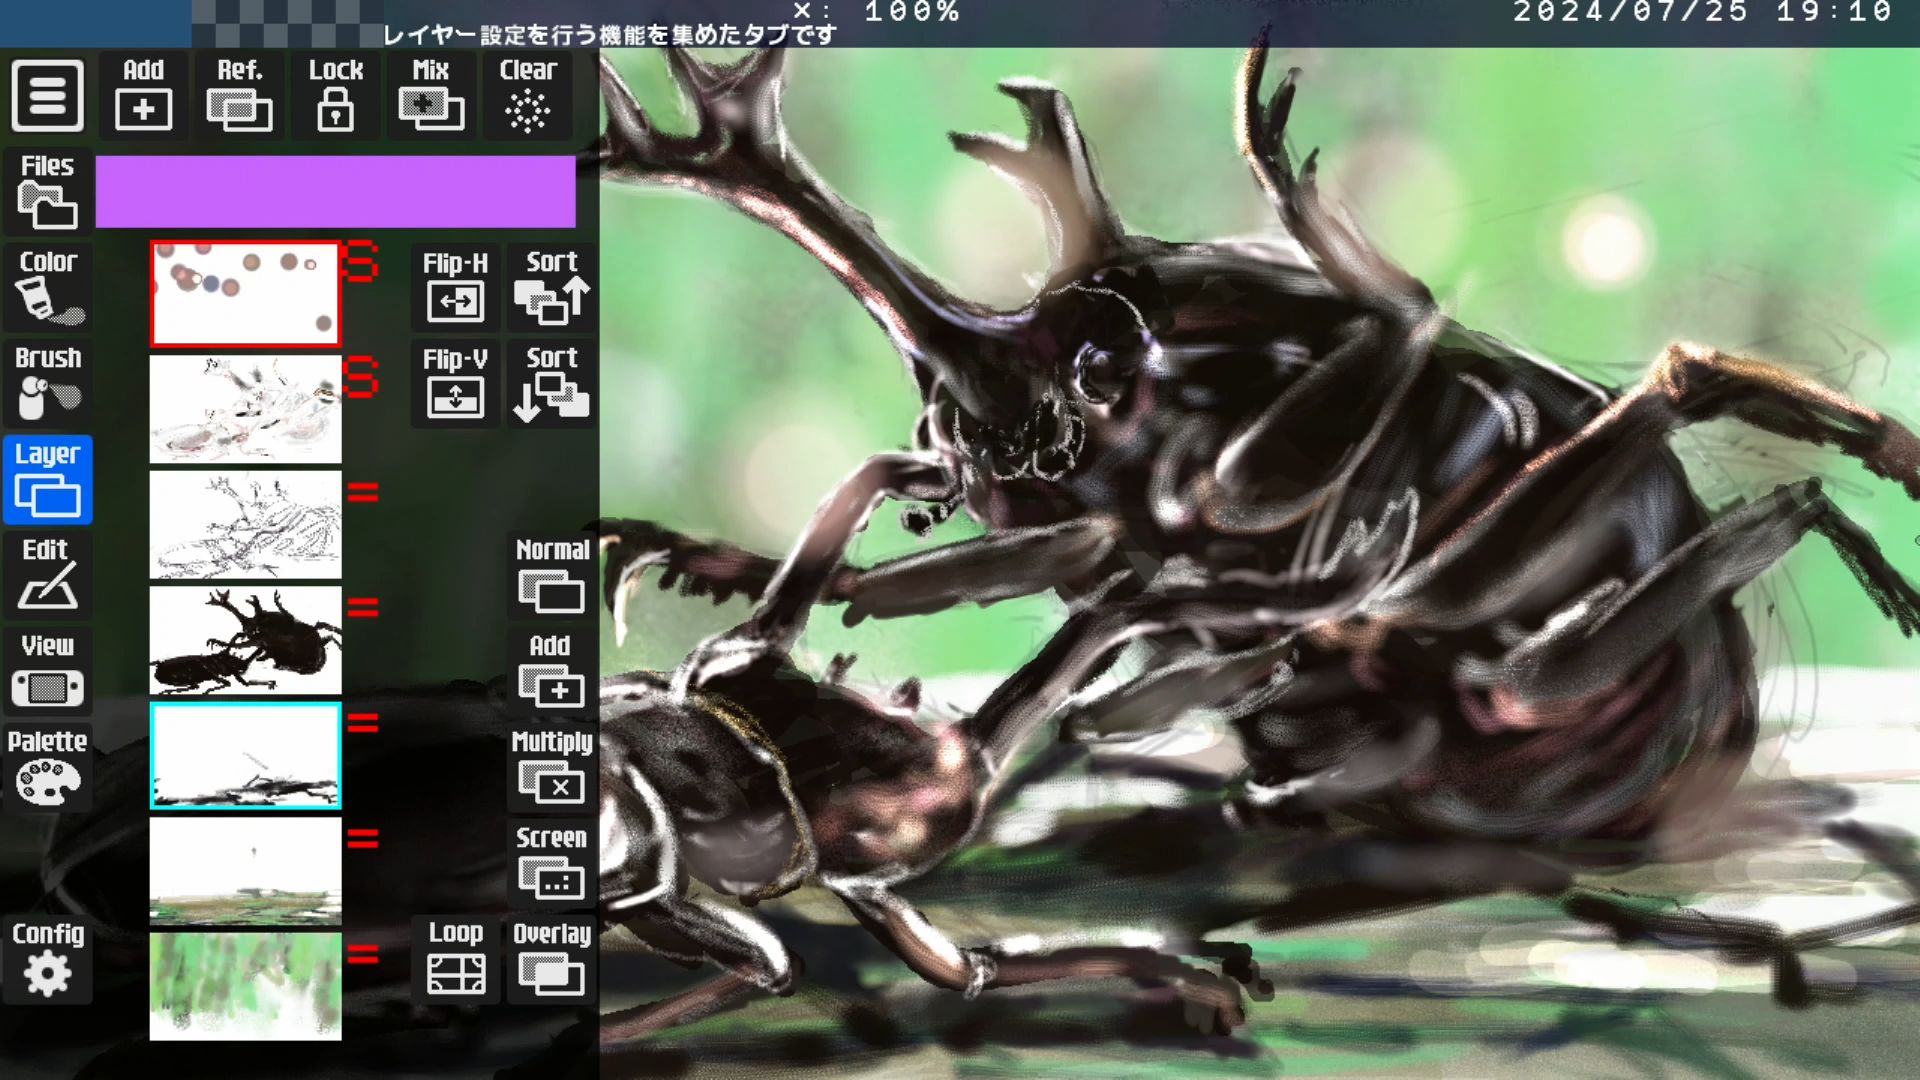Image resolution: width=1920 pixels, height=1080 pixels.
Task: Toggle the marker beside the pink sketch layer
Action: coord(361,377)
